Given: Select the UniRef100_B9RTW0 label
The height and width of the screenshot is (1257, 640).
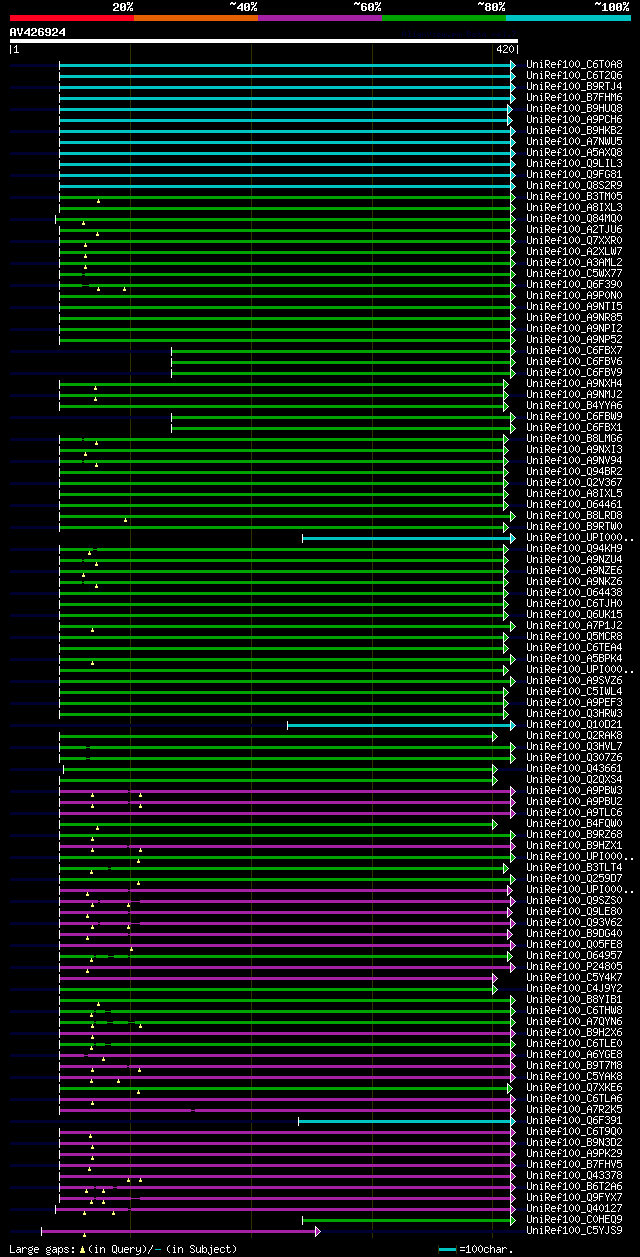Looking at the screenshot, I should click(574, 526).
